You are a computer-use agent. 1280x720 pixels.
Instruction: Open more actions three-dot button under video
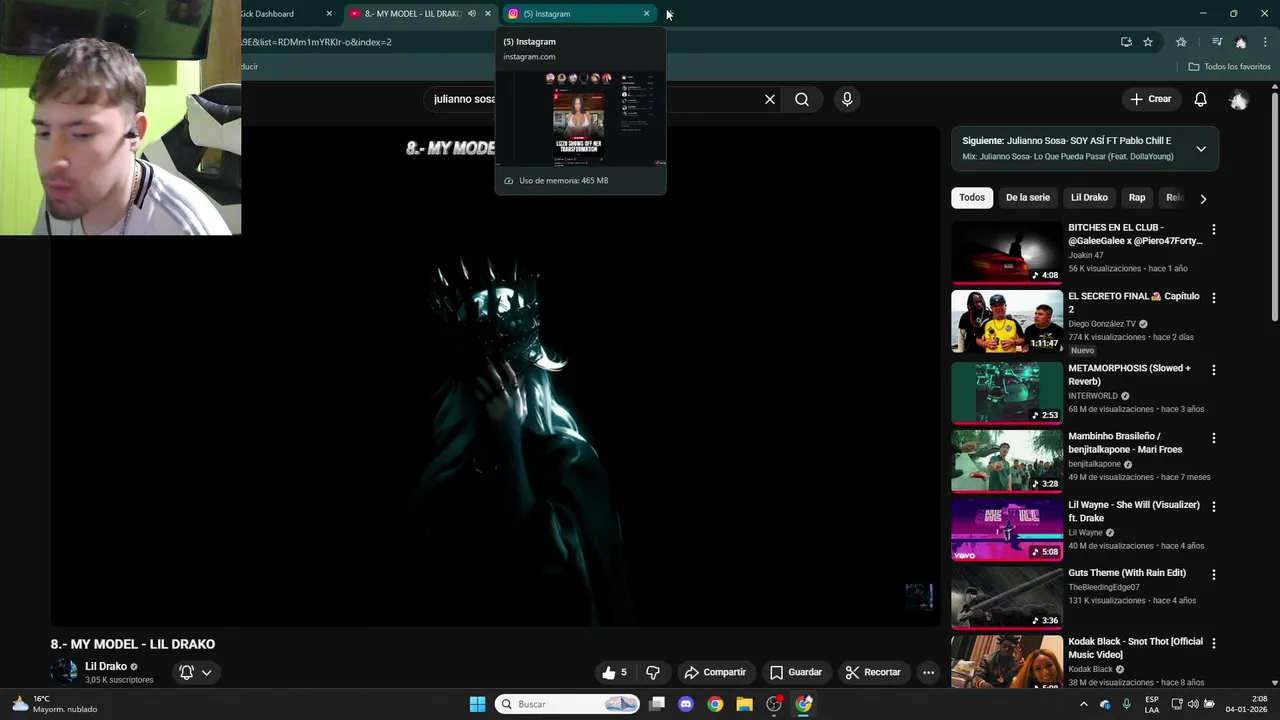[928, 672]
